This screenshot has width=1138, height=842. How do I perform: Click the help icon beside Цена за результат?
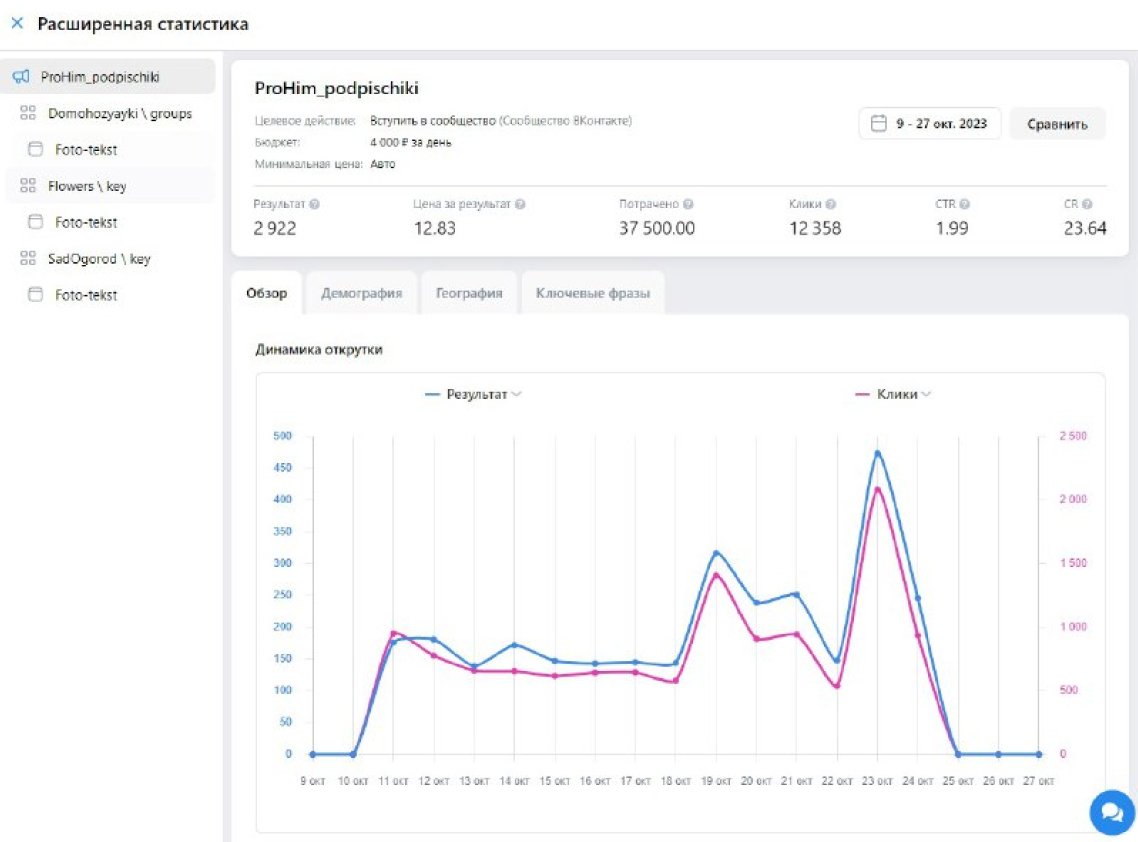click(x=520, y=204)
